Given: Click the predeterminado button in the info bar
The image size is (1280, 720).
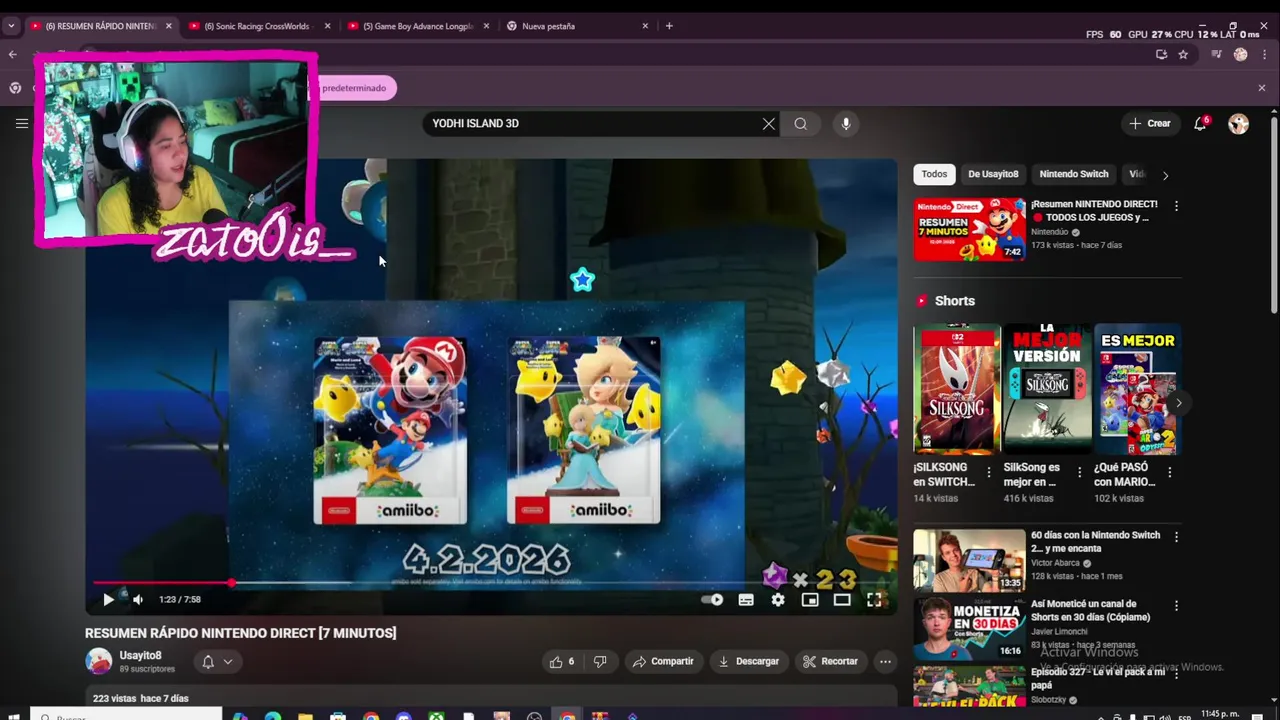Looking at the screenshot, I should (x=354, y=88).
